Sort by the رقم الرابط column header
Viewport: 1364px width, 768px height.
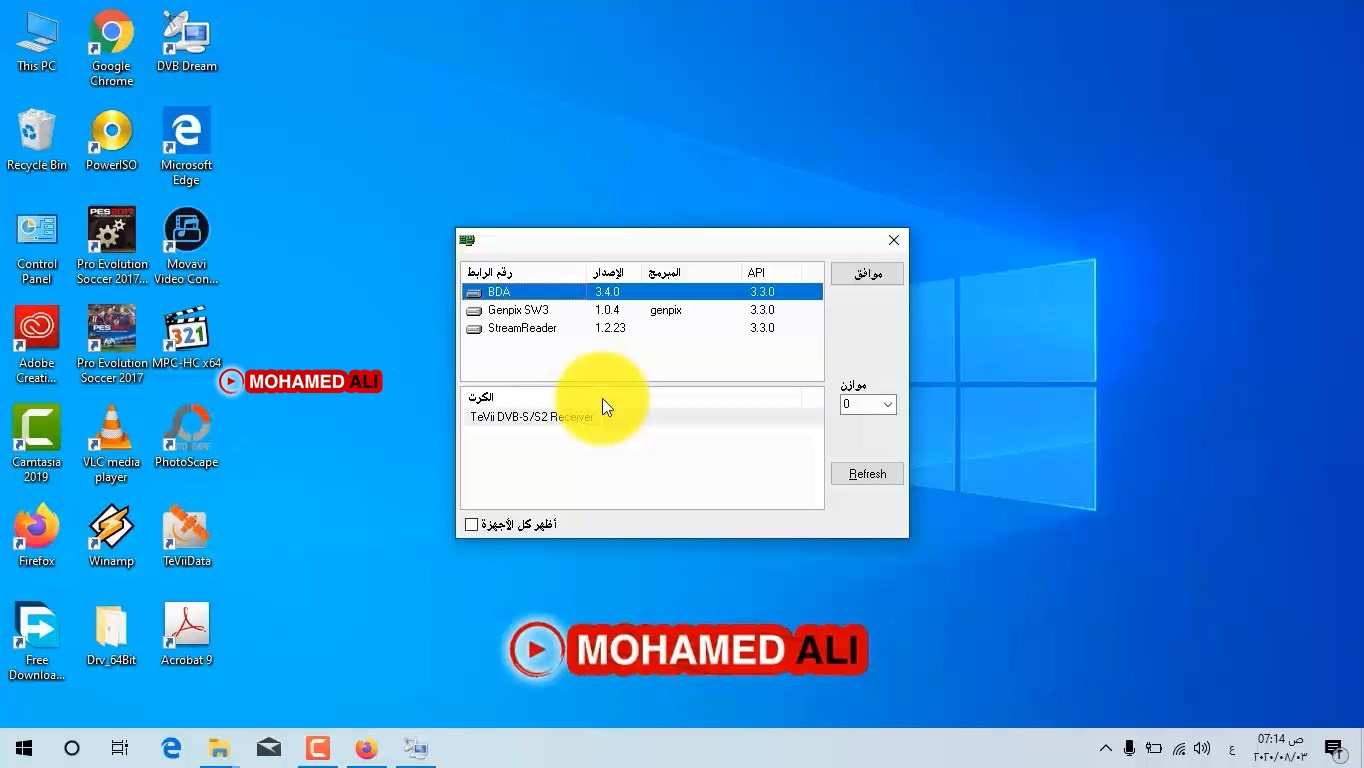coord(524,273)
